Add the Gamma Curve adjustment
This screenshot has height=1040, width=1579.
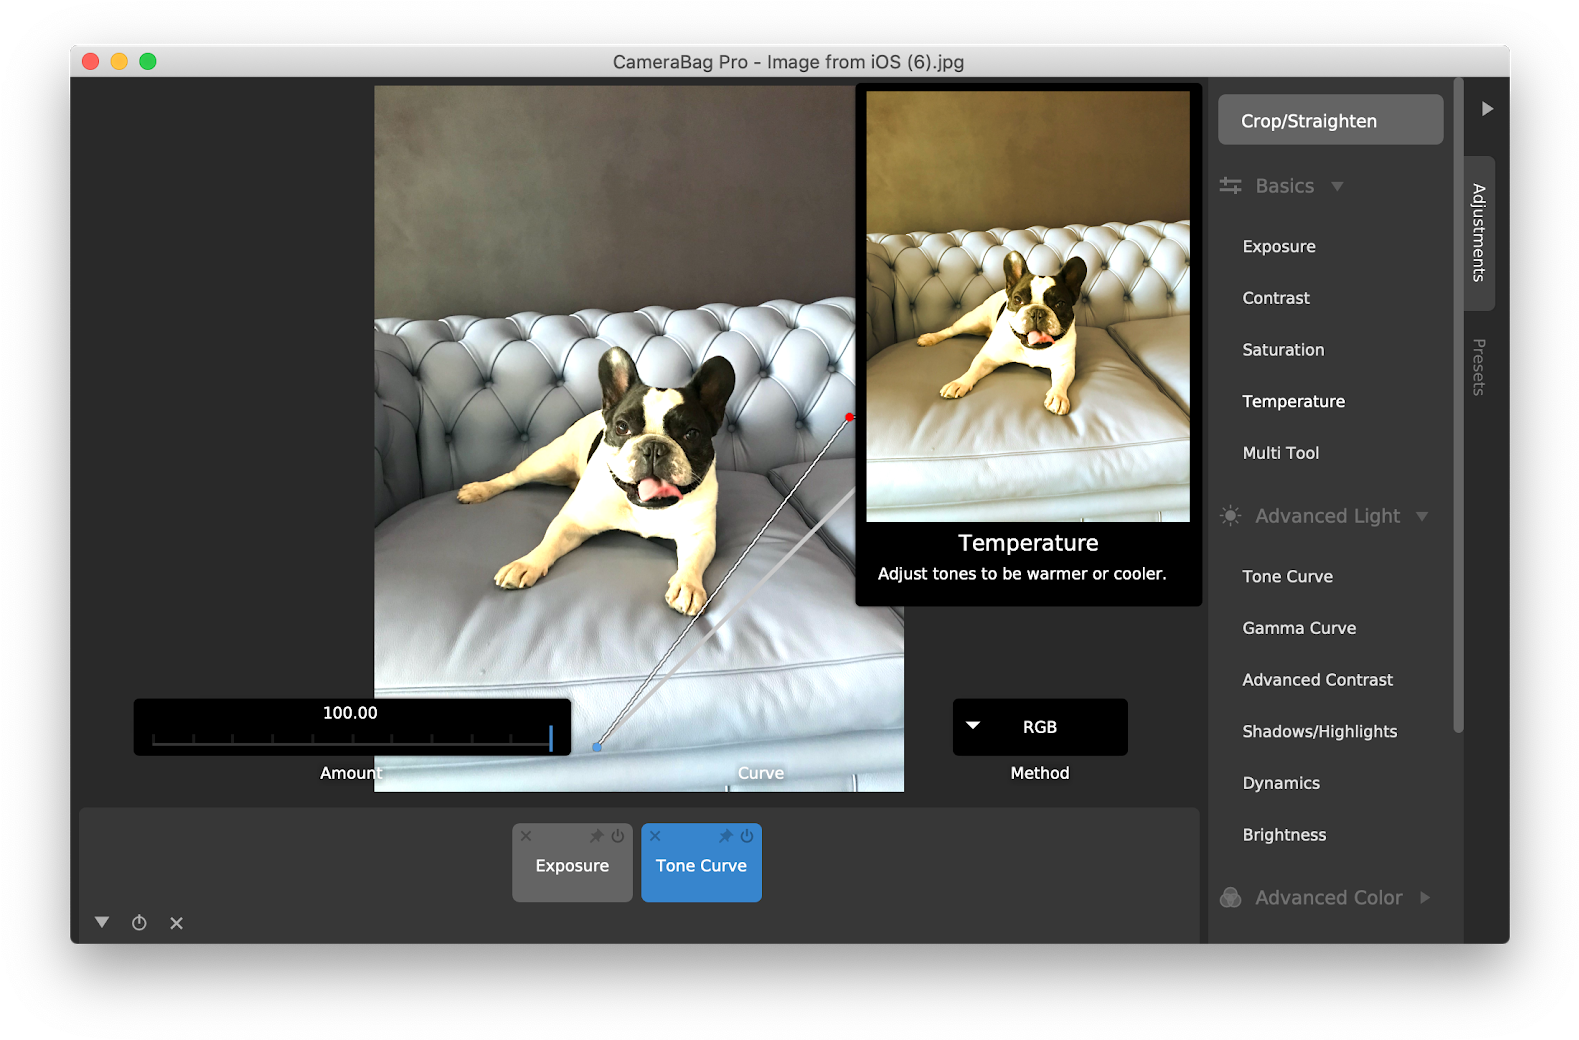pyautogui.click(x=1299, y=628)
